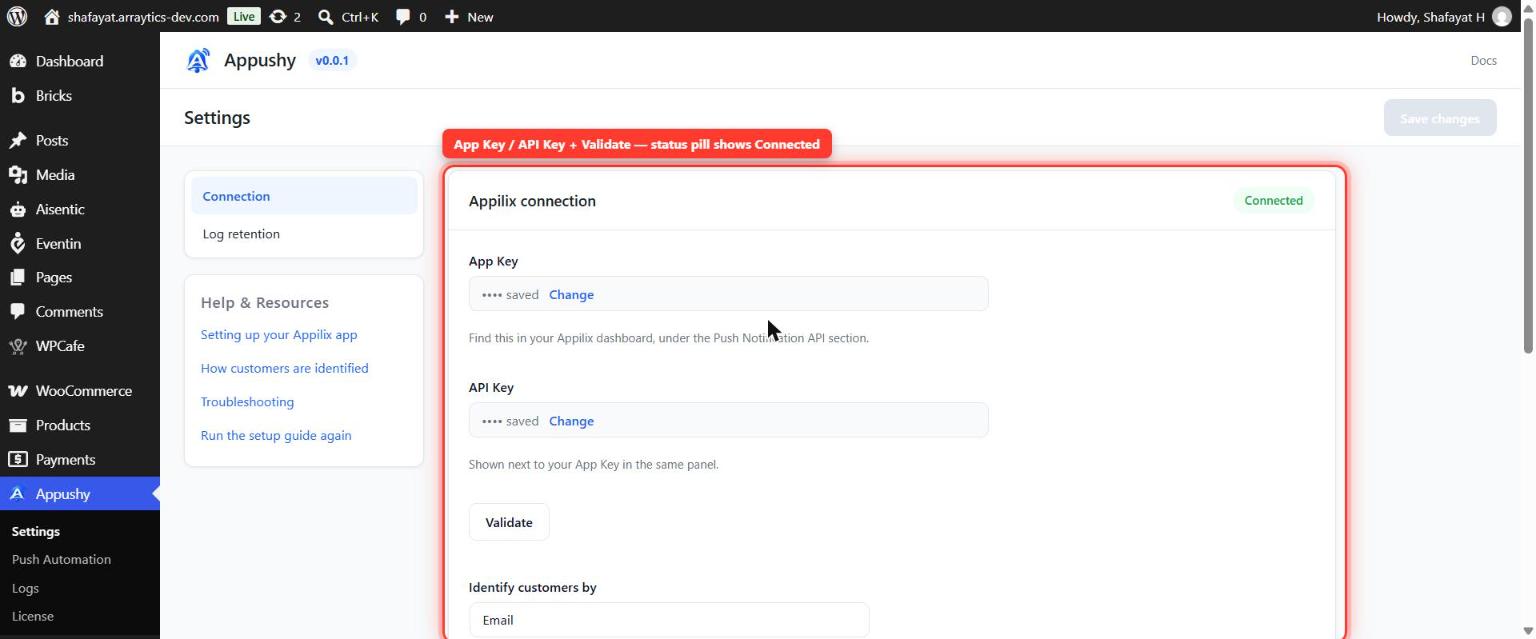1536x639 pixels.
Task: Open How customers are identified link
Action: [284, 368]
